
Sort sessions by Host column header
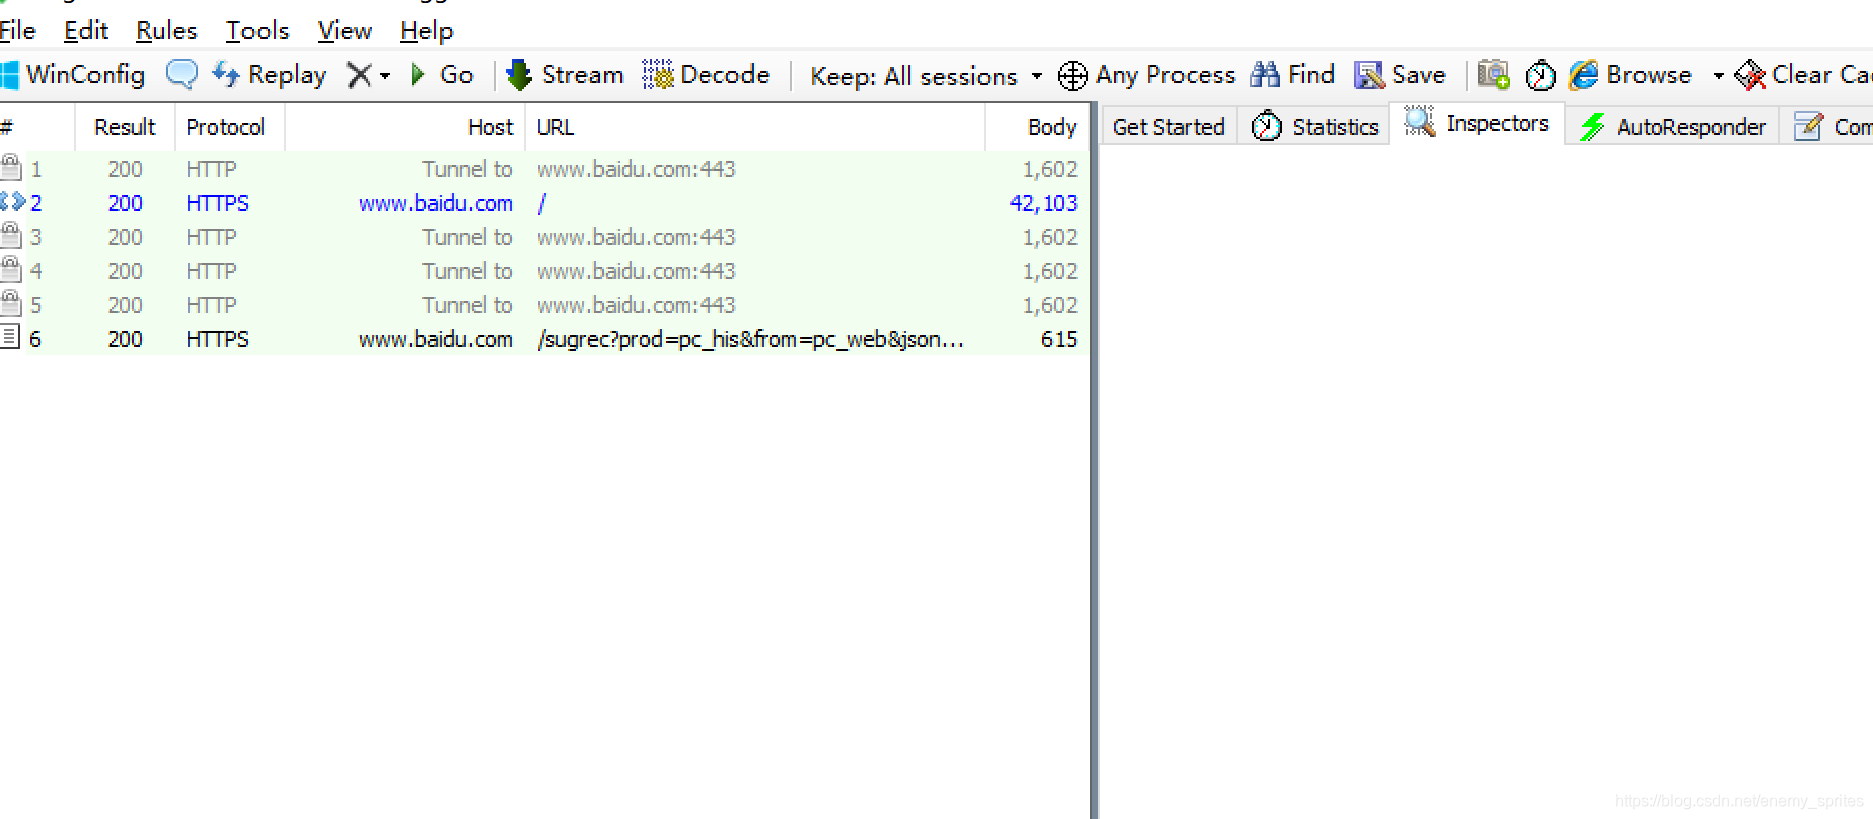[x=406, y=127]
